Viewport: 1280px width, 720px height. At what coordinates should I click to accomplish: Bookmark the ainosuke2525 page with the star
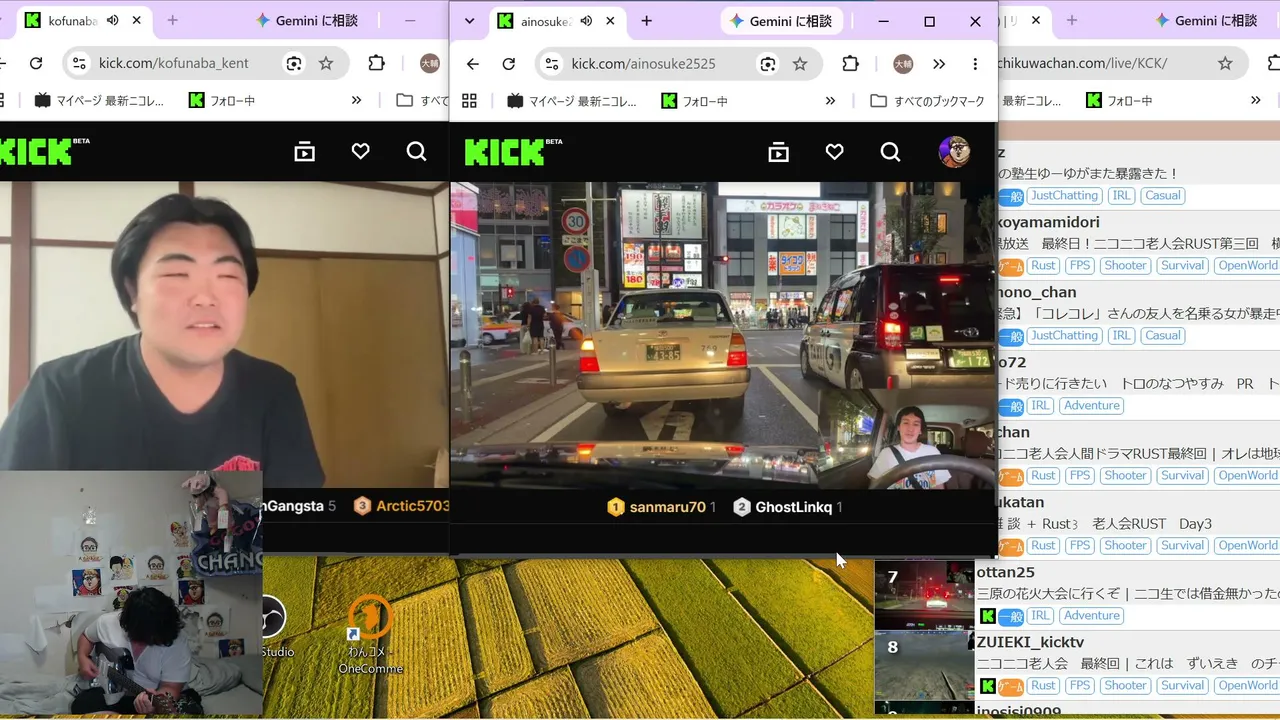point(800,64)
